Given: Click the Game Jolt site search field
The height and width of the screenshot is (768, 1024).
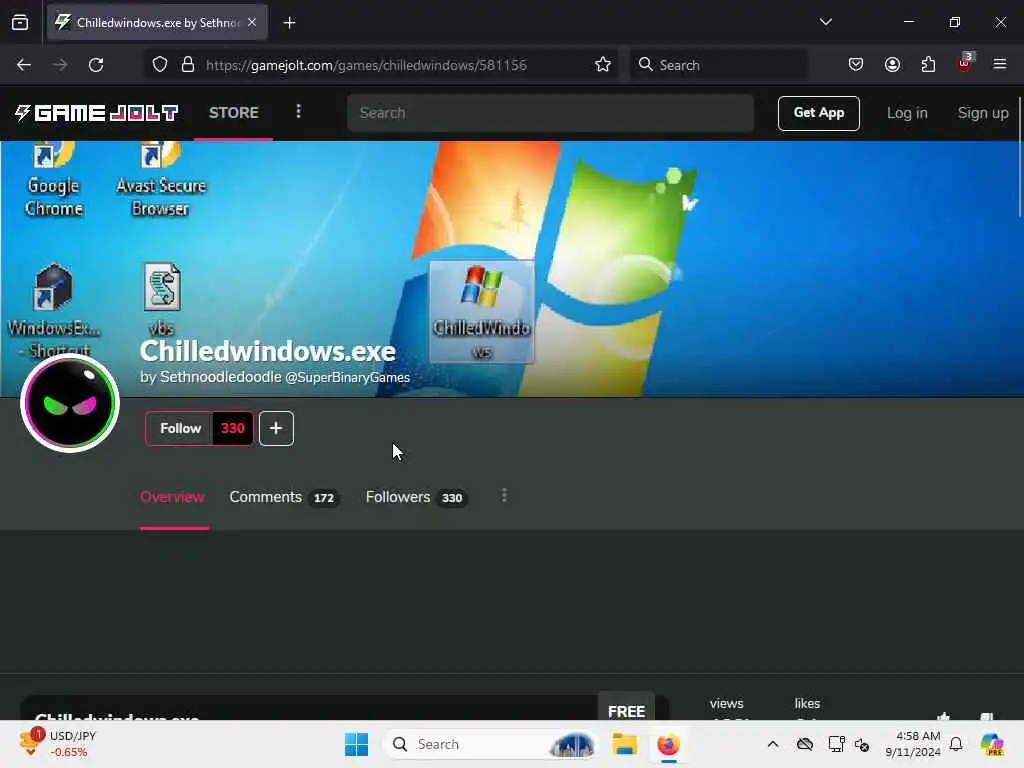Looking at the screenshot, I should click(551, 113).
